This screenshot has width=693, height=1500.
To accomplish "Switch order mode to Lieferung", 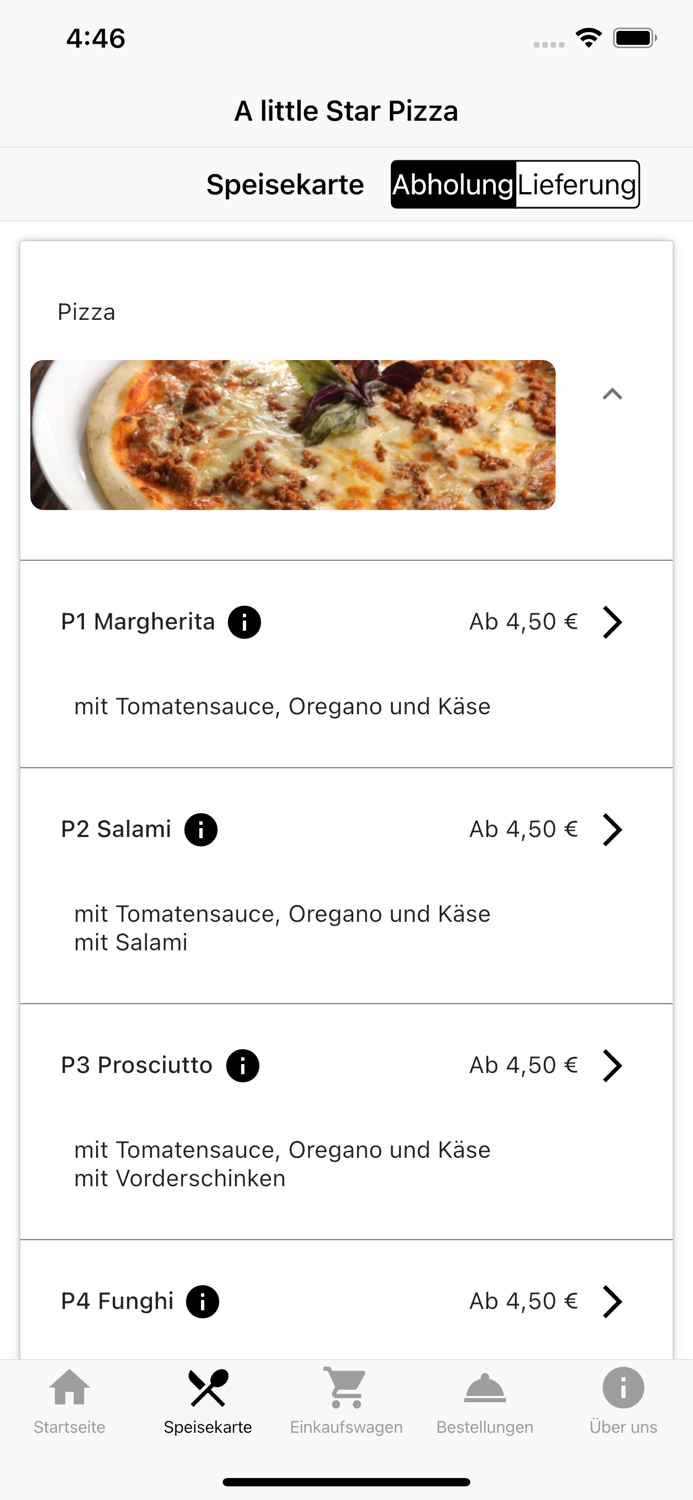I will pyautogui.click(x=578, y=184).
